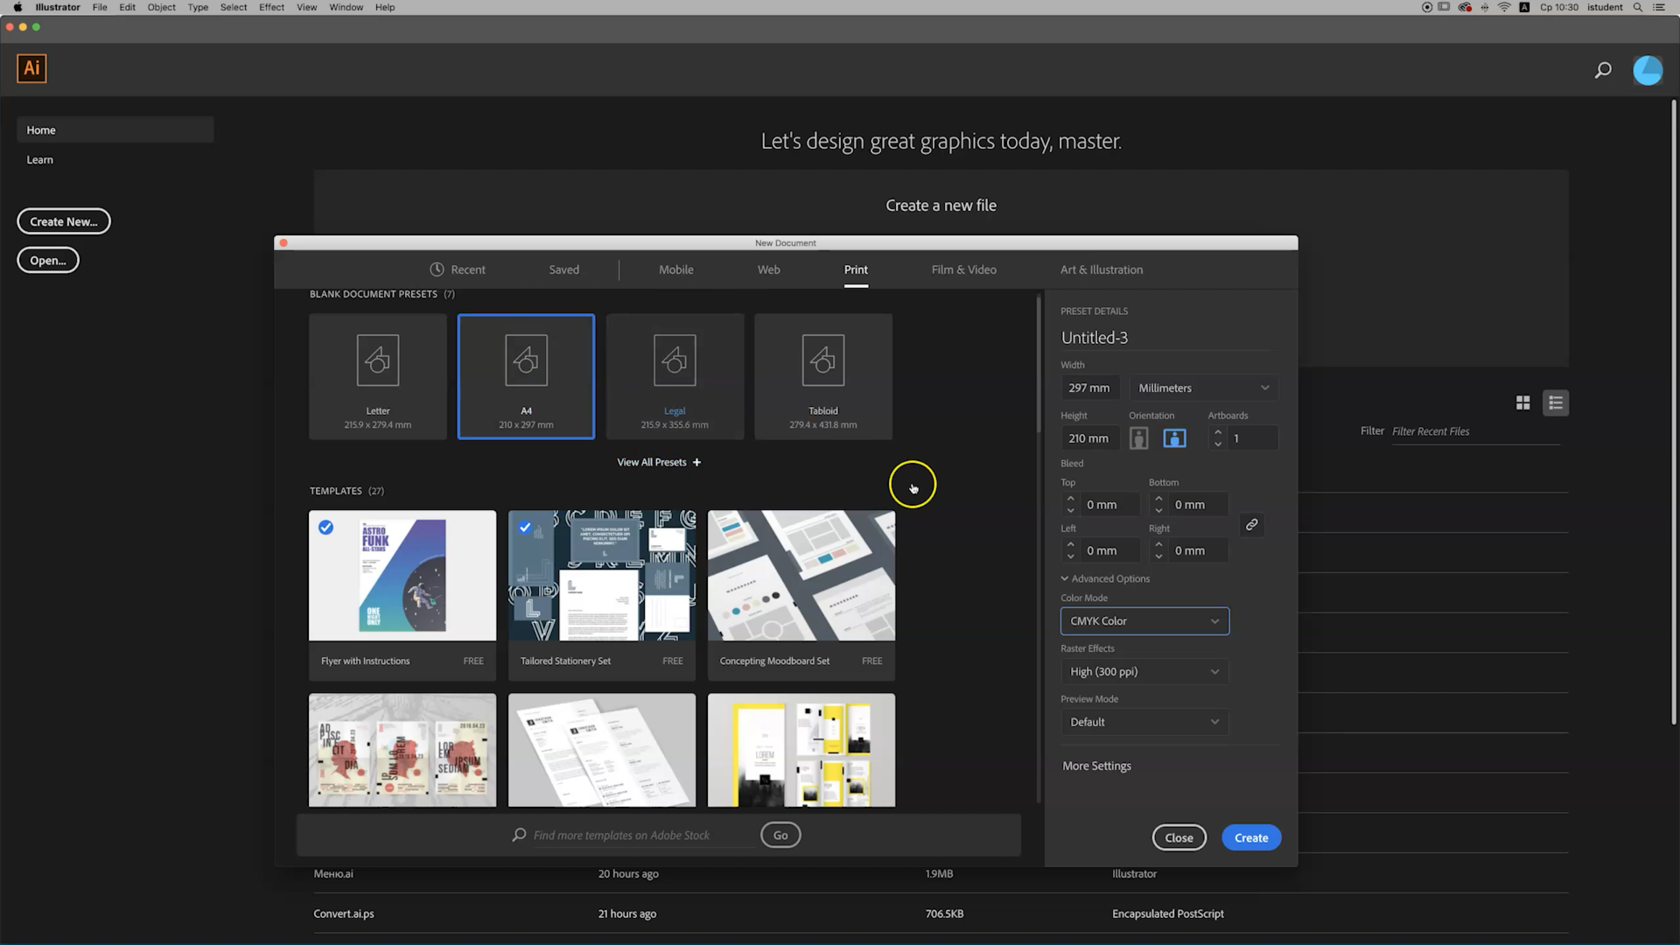Image resolution: width=1680 pixels, height=945 pixels.
Task: Increase the artboards count stepper
Action: [1217, 432]
